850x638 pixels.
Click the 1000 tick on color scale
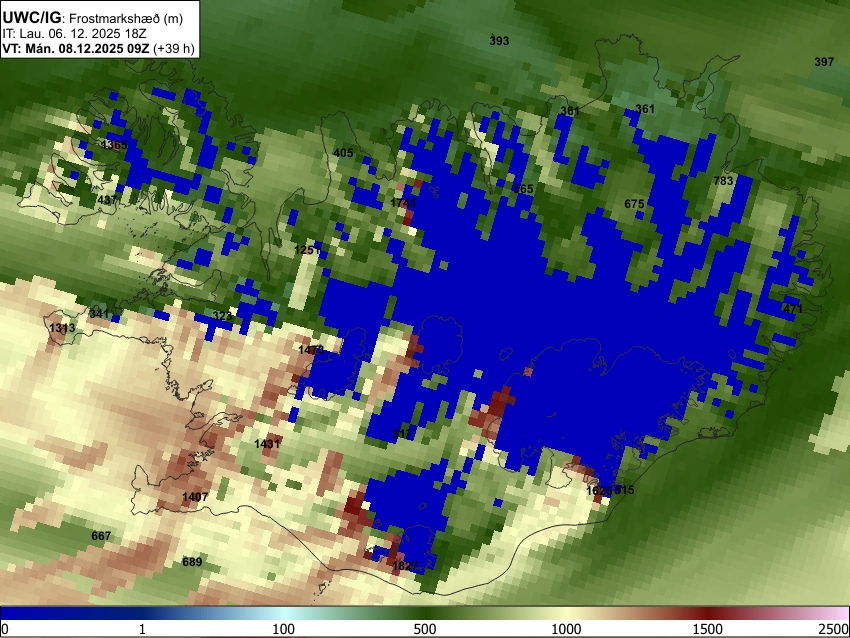tap(566, 629)
